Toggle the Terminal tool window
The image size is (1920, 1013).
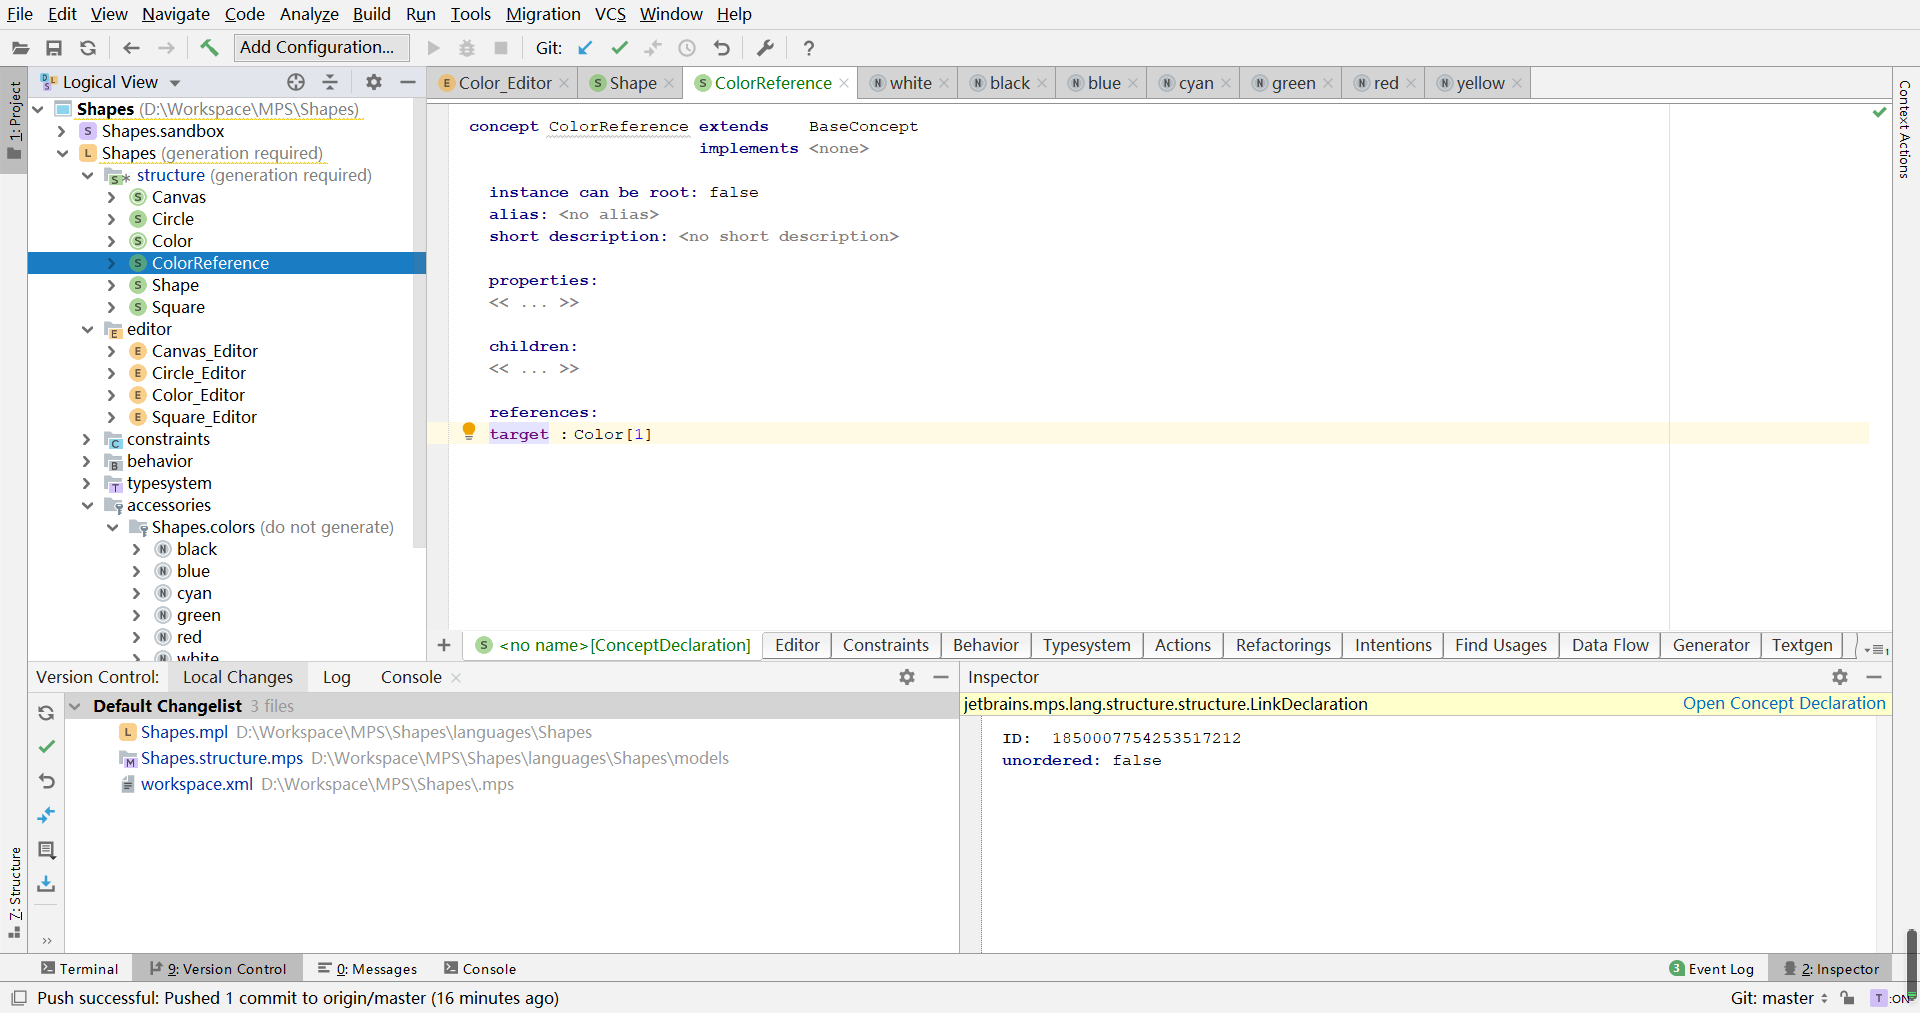click(80, 968)
